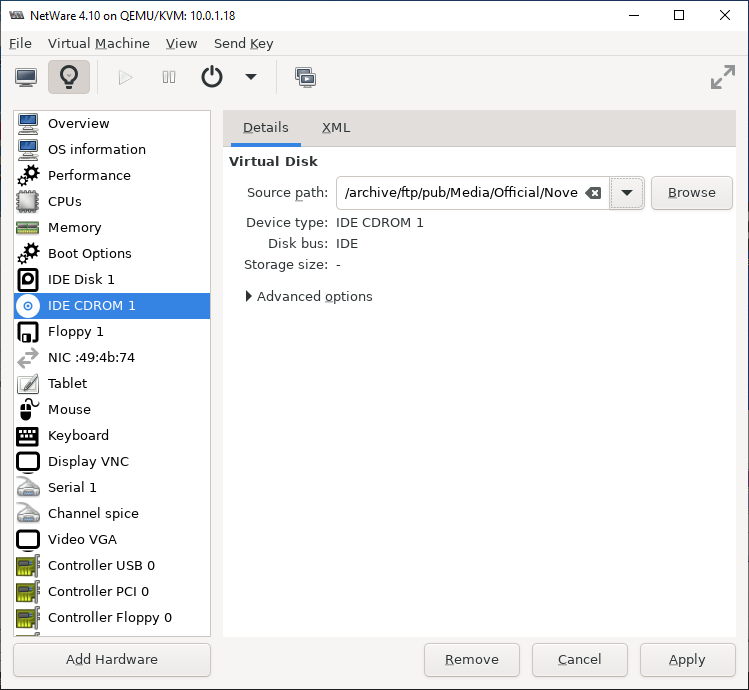Minimize the NetWare VM window
The image size is (749, 690).
[x=634, y=16]
